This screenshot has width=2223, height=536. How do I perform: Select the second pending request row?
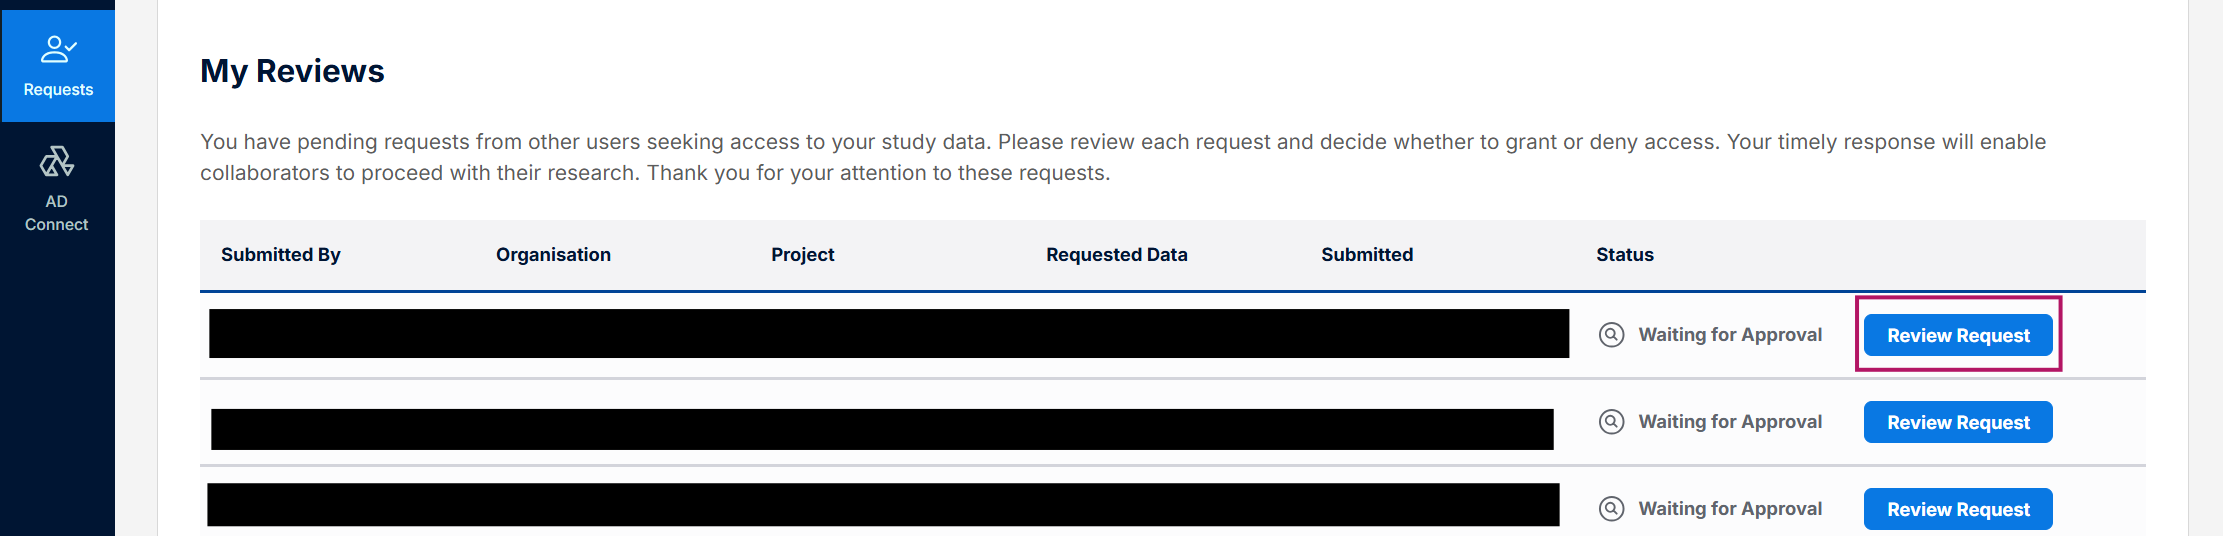click(x=881, y=429)
